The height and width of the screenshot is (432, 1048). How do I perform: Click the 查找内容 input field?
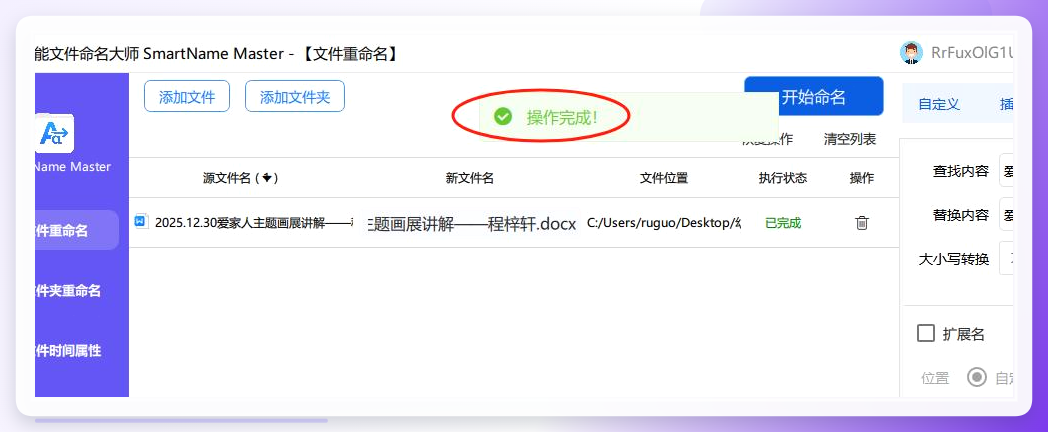(1007, 171)
